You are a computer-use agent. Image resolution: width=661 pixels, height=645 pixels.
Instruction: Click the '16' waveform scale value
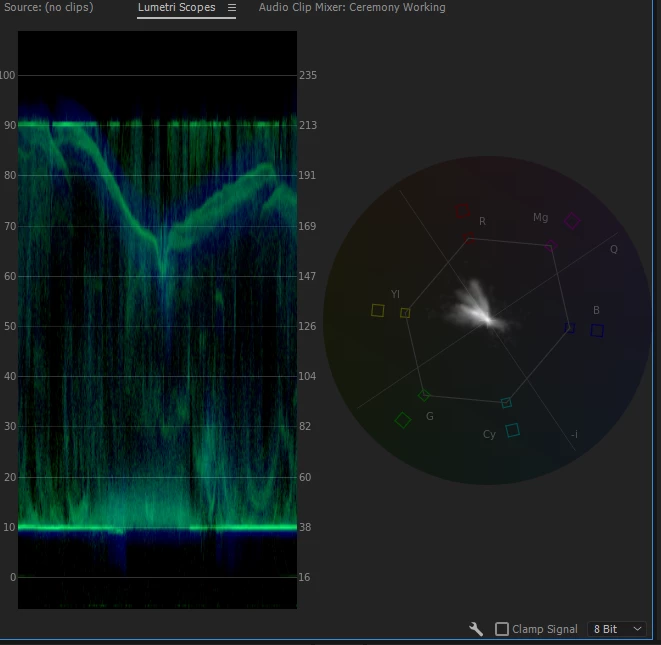(x=304, y=577)
